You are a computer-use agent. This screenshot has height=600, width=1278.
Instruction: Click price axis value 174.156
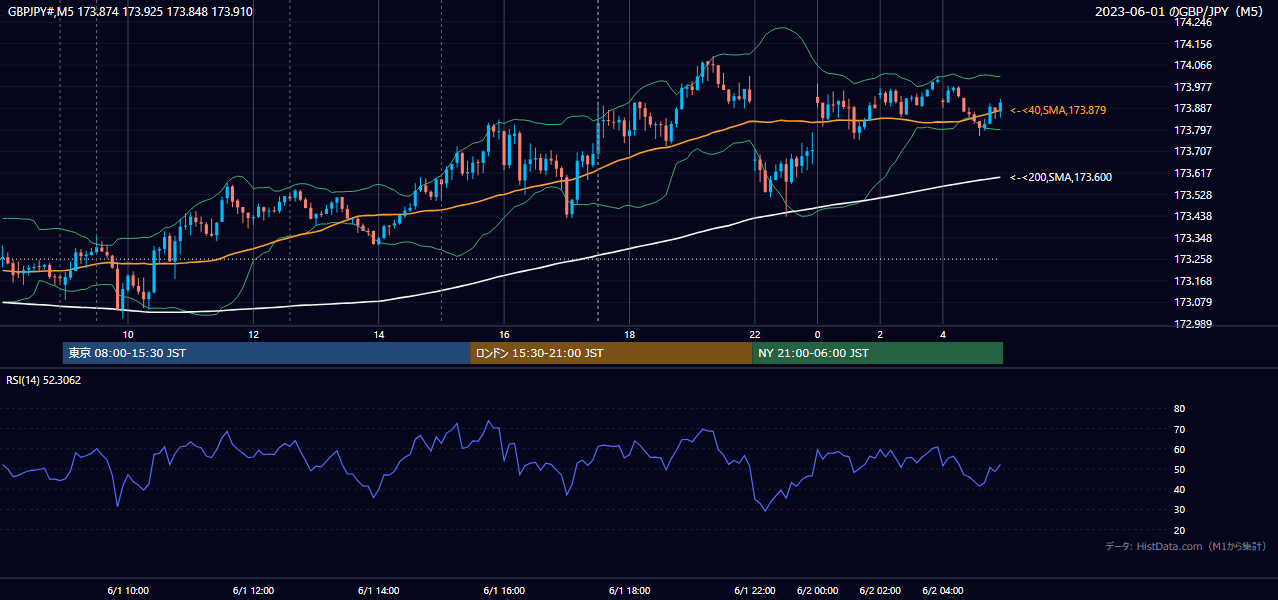tap(1192, 44)
